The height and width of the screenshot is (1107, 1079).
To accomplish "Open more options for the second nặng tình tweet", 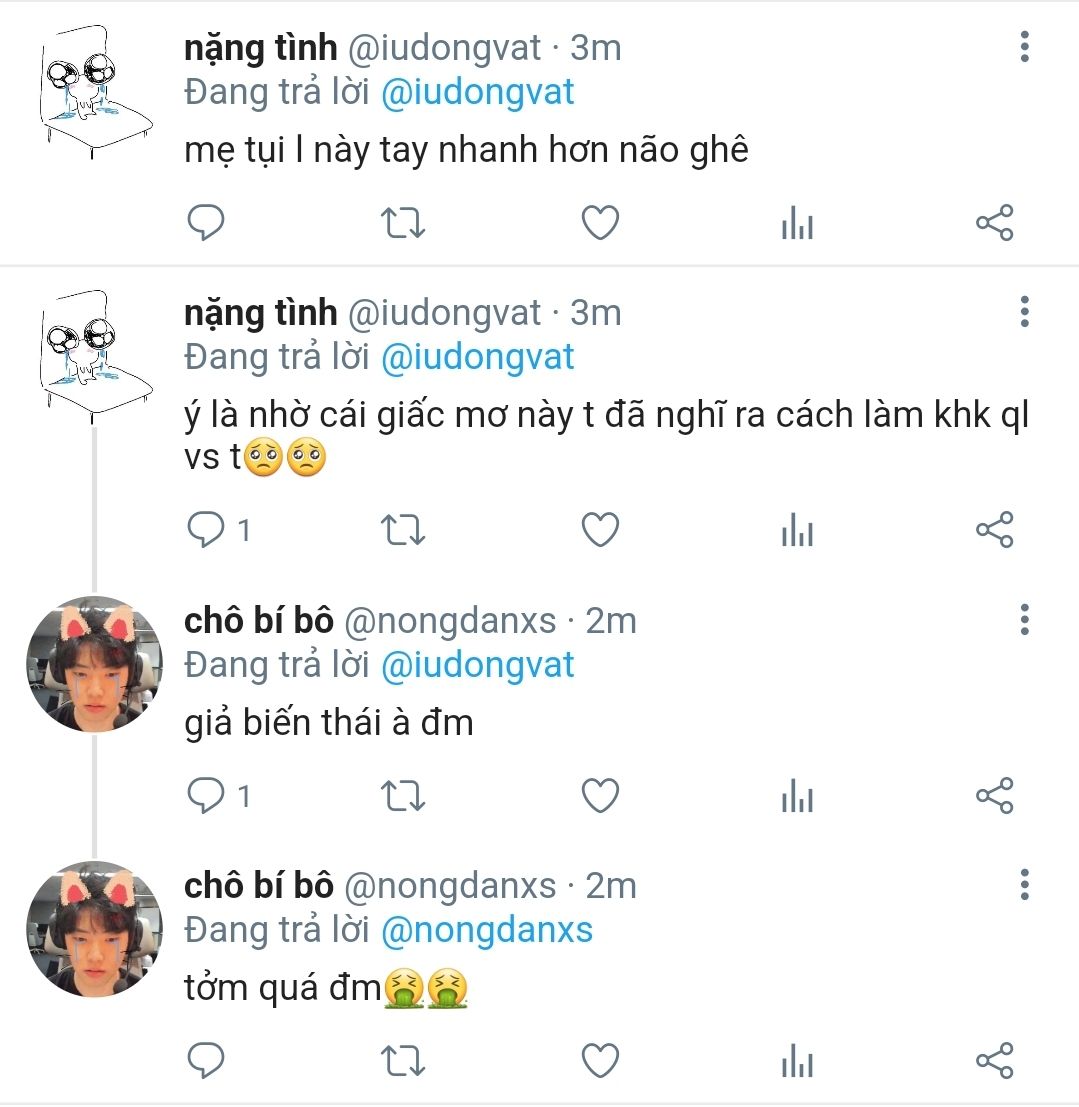I will click(1024, 312).
